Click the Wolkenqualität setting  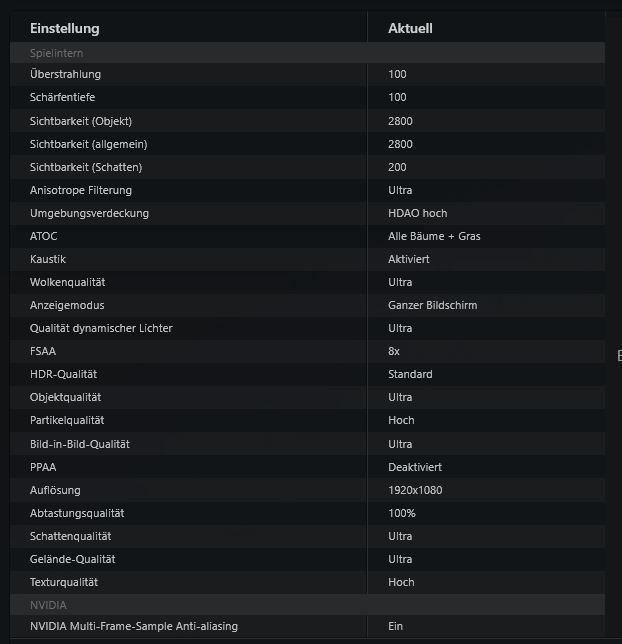(x=67, y=282)
